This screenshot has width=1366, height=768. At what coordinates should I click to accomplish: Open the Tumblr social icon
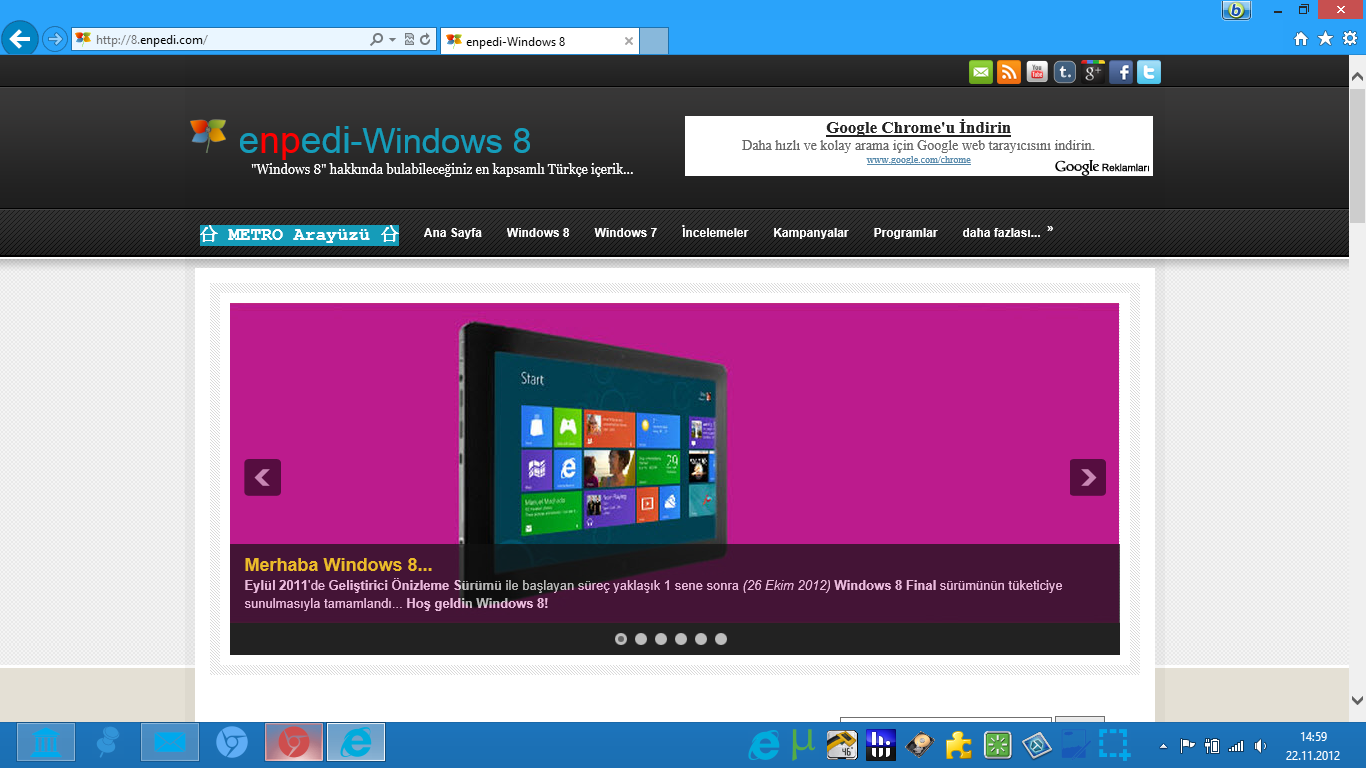pyautogui.click(x=1065, y=72)
